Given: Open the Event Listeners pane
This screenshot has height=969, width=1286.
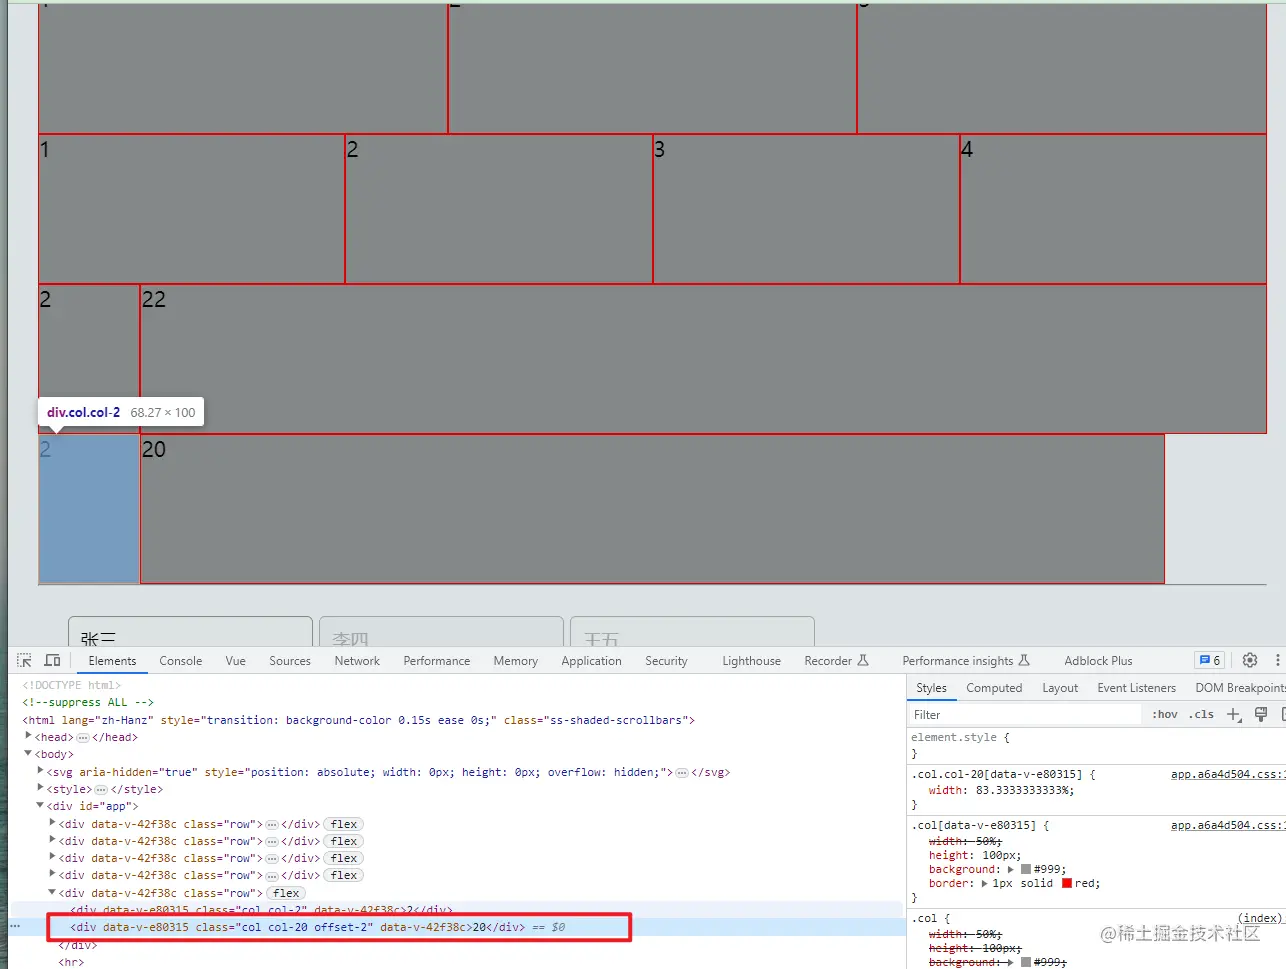Looking at the screenshot, I should click(x=1137, y=688).
